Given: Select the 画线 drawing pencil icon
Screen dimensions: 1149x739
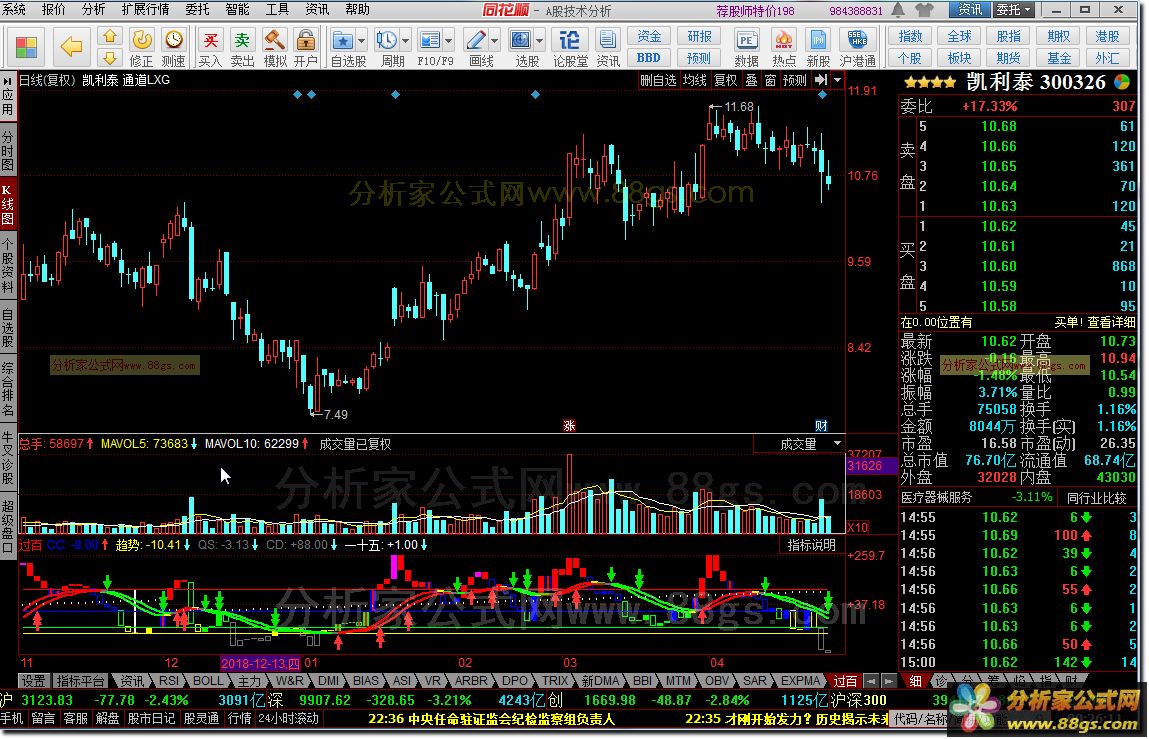Looking at the screenshot, I should [x=476, y=40].
